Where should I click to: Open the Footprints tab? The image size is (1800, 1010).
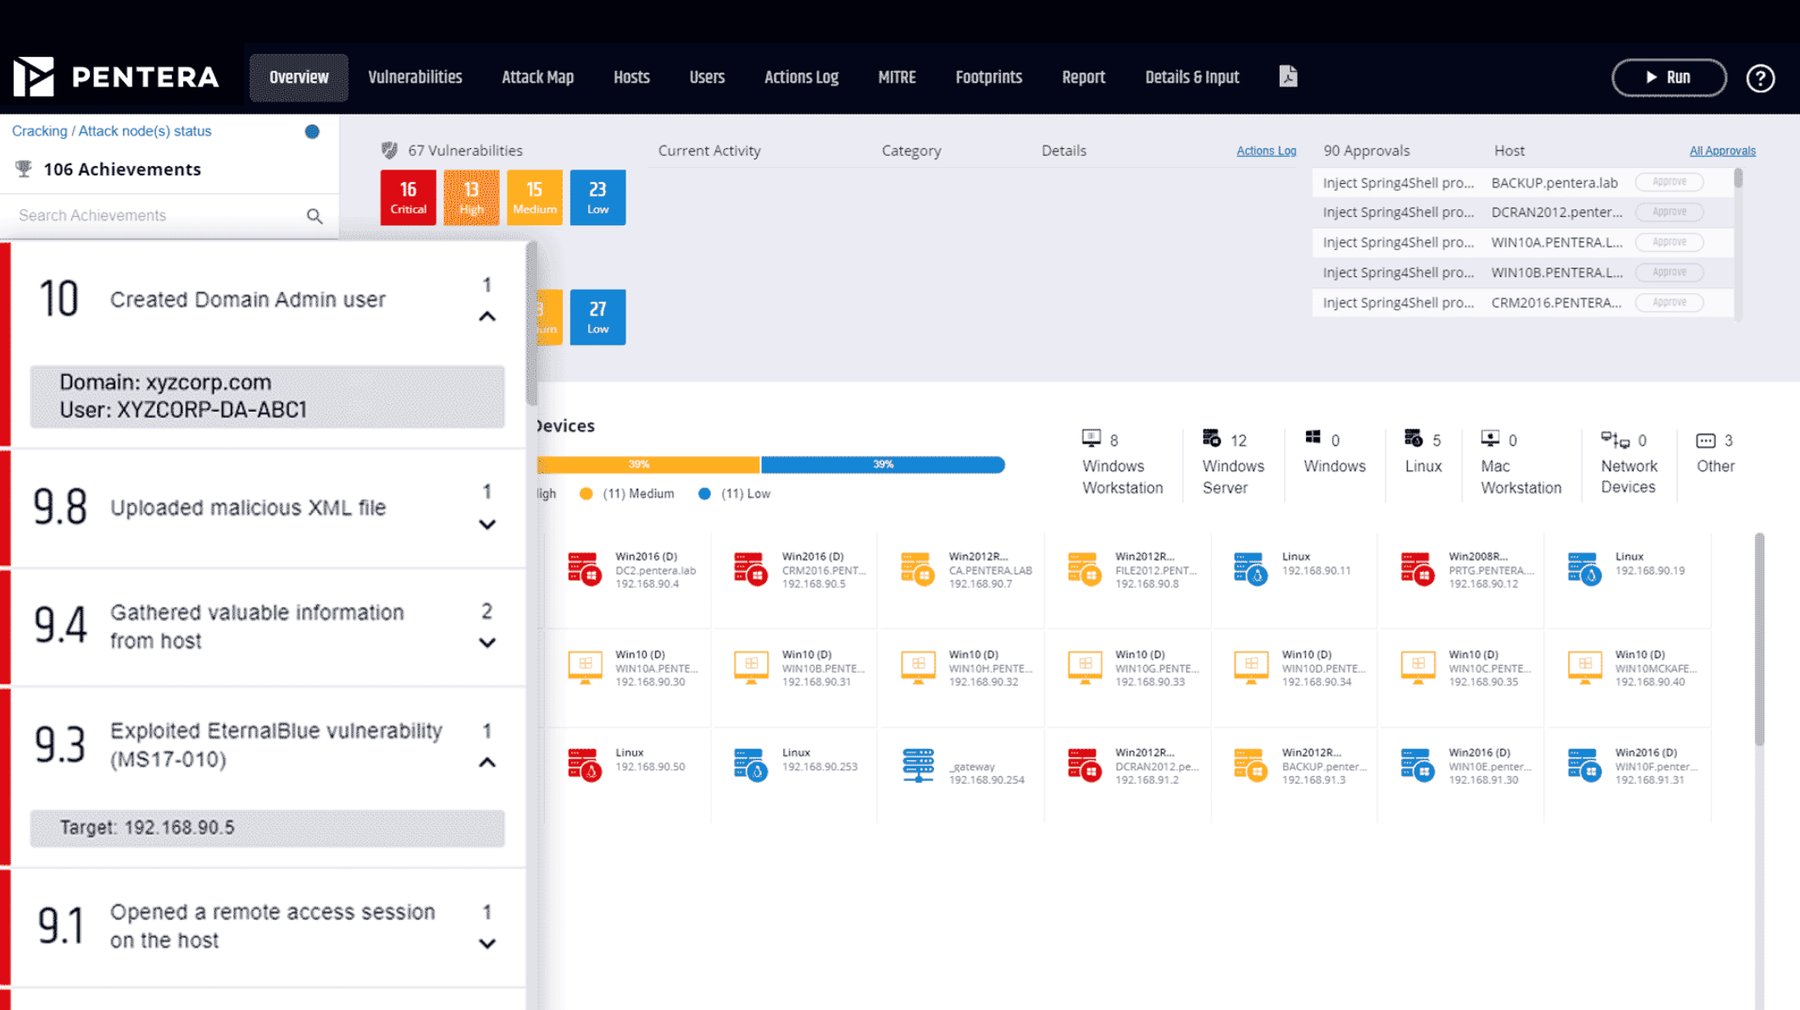click(x=989, y=77)
